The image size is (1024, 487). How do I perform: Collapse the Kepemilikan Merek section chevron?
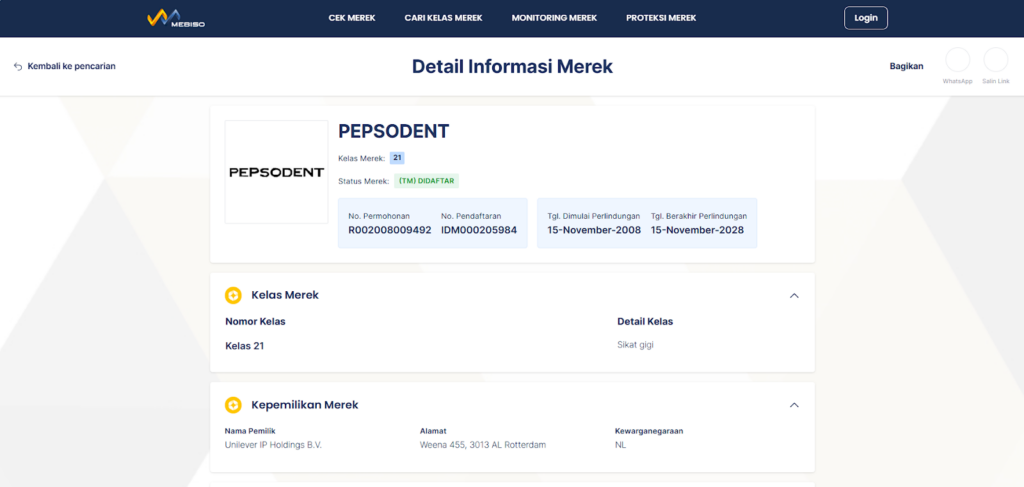point(794,405)
